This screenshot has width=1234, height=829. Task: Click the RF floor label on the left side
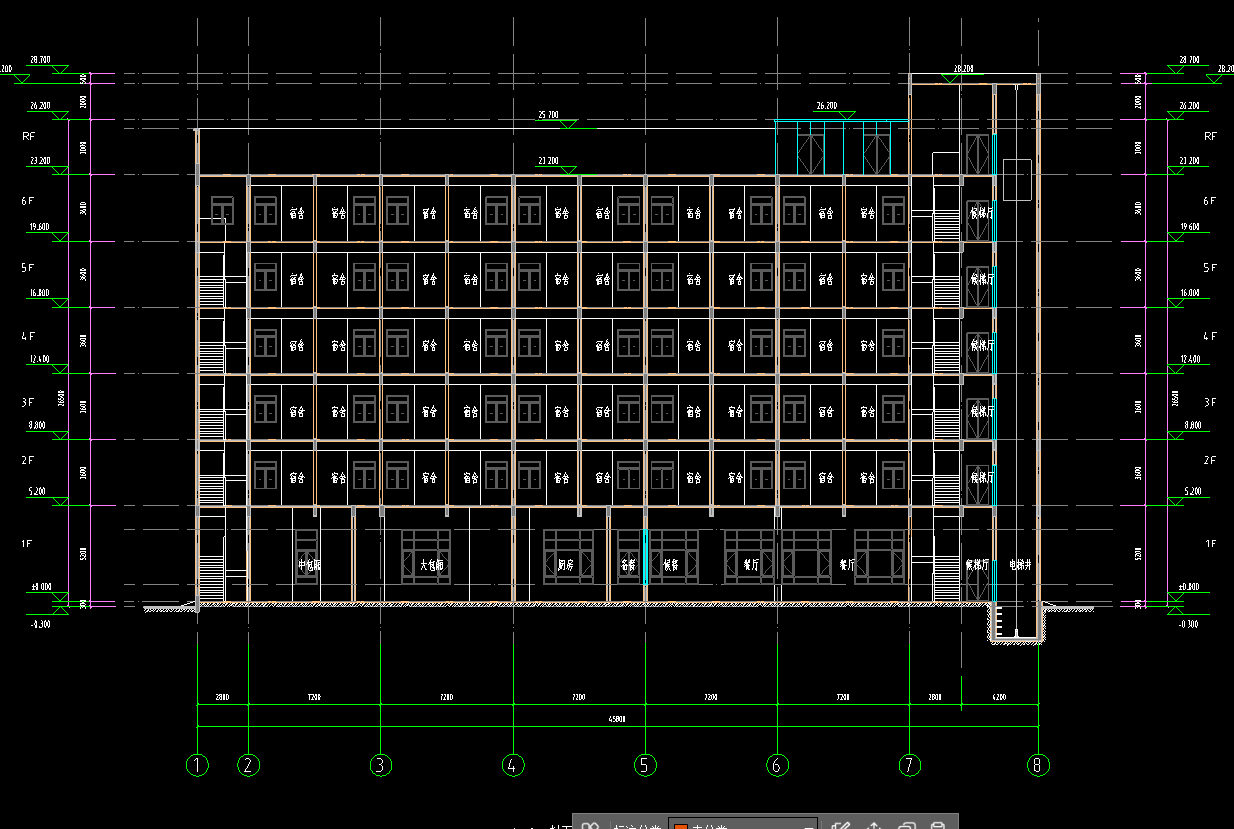(x=29, y=135)
